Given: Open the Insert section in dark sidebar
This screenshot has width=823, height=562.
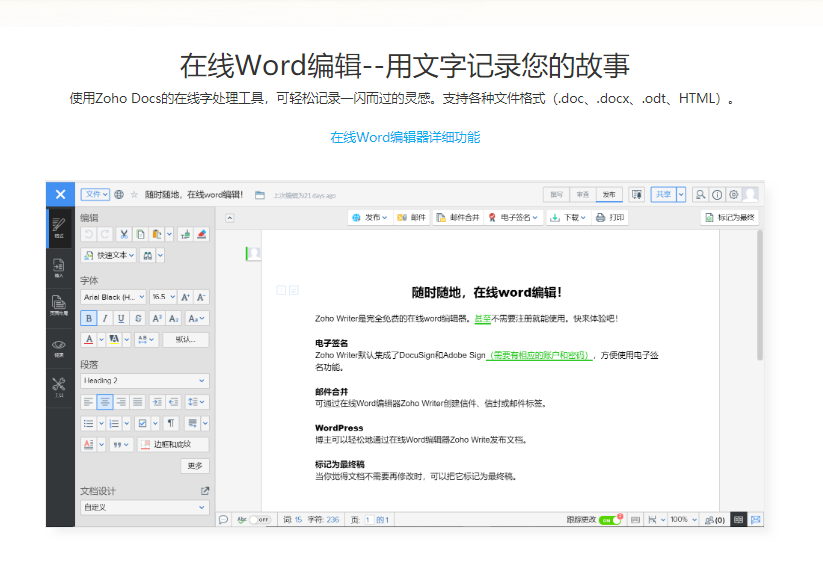Looking at the screenshot, I should [59, 268].
